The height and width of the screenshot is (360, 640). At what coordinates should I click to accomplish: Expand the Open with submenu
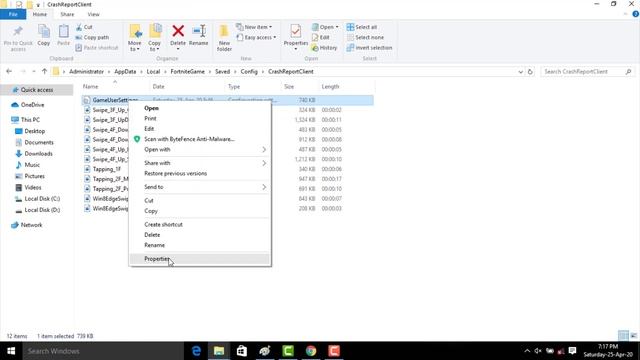tap(200, 149)
